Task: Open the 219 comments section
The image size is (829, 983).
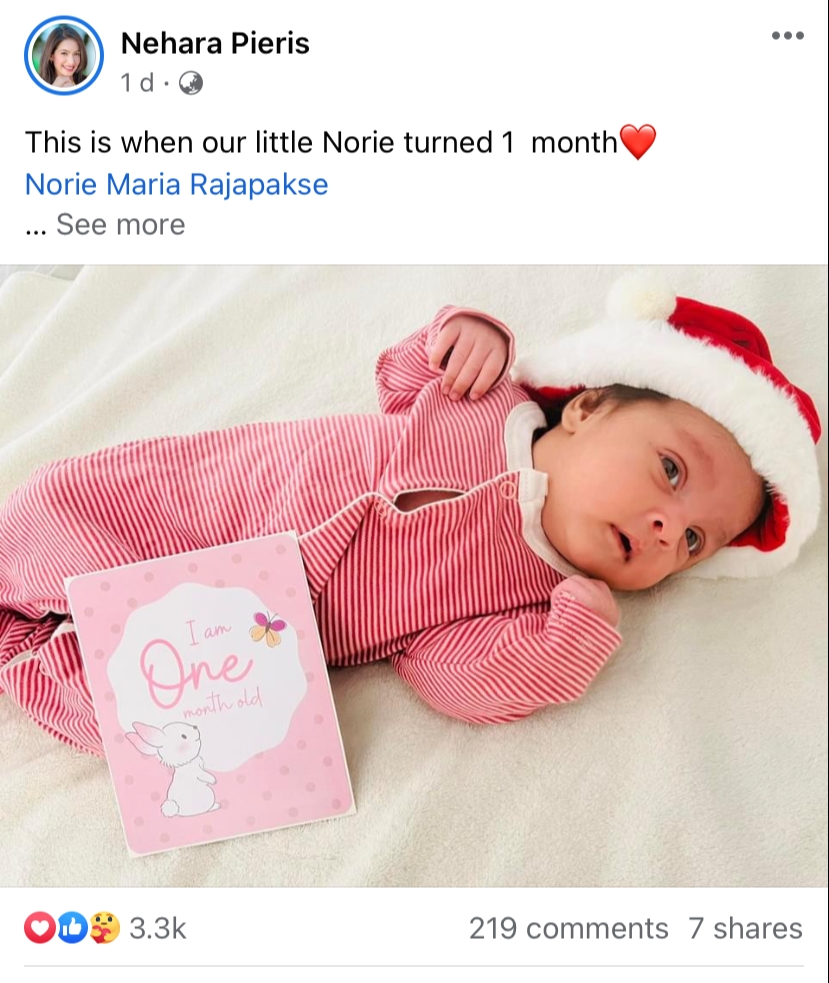Action: tap(569, 928)
